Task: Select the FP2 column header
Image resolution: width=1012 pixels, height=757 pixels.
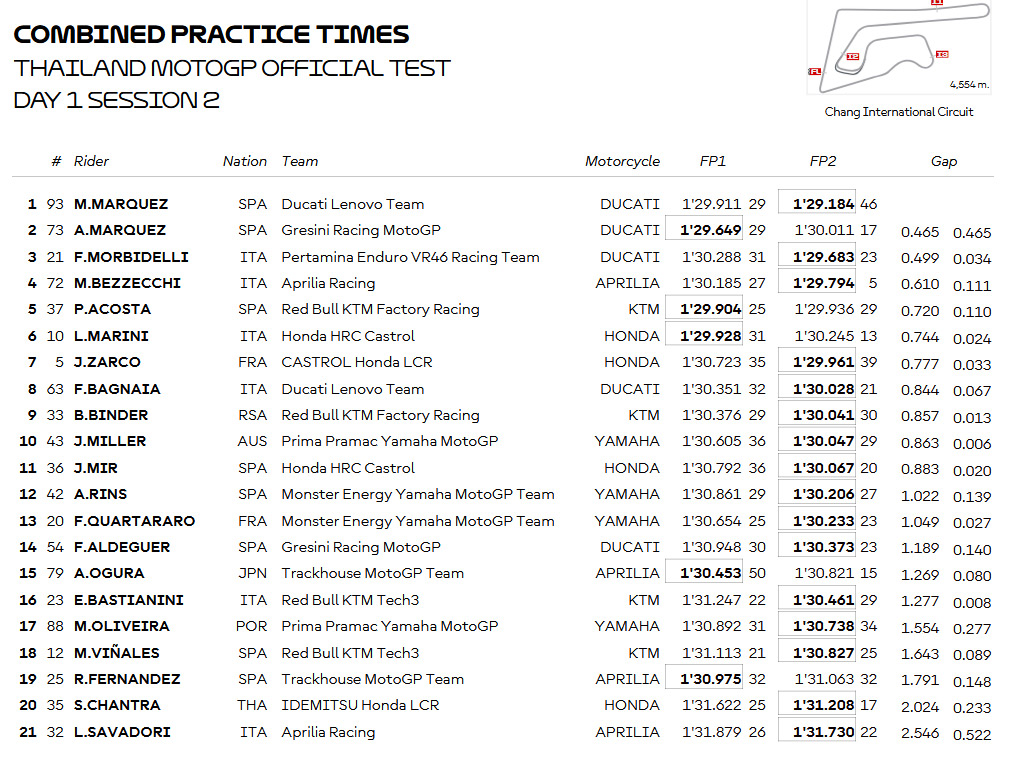Action: pos(823,161)
